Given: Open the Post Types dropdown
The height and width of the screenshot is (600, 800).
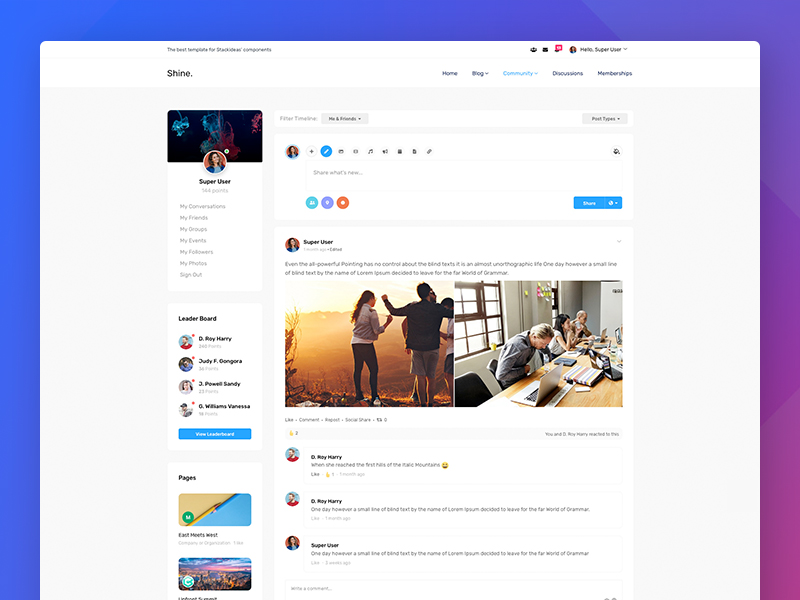Looking at the screenshot, I should point(605,119).
